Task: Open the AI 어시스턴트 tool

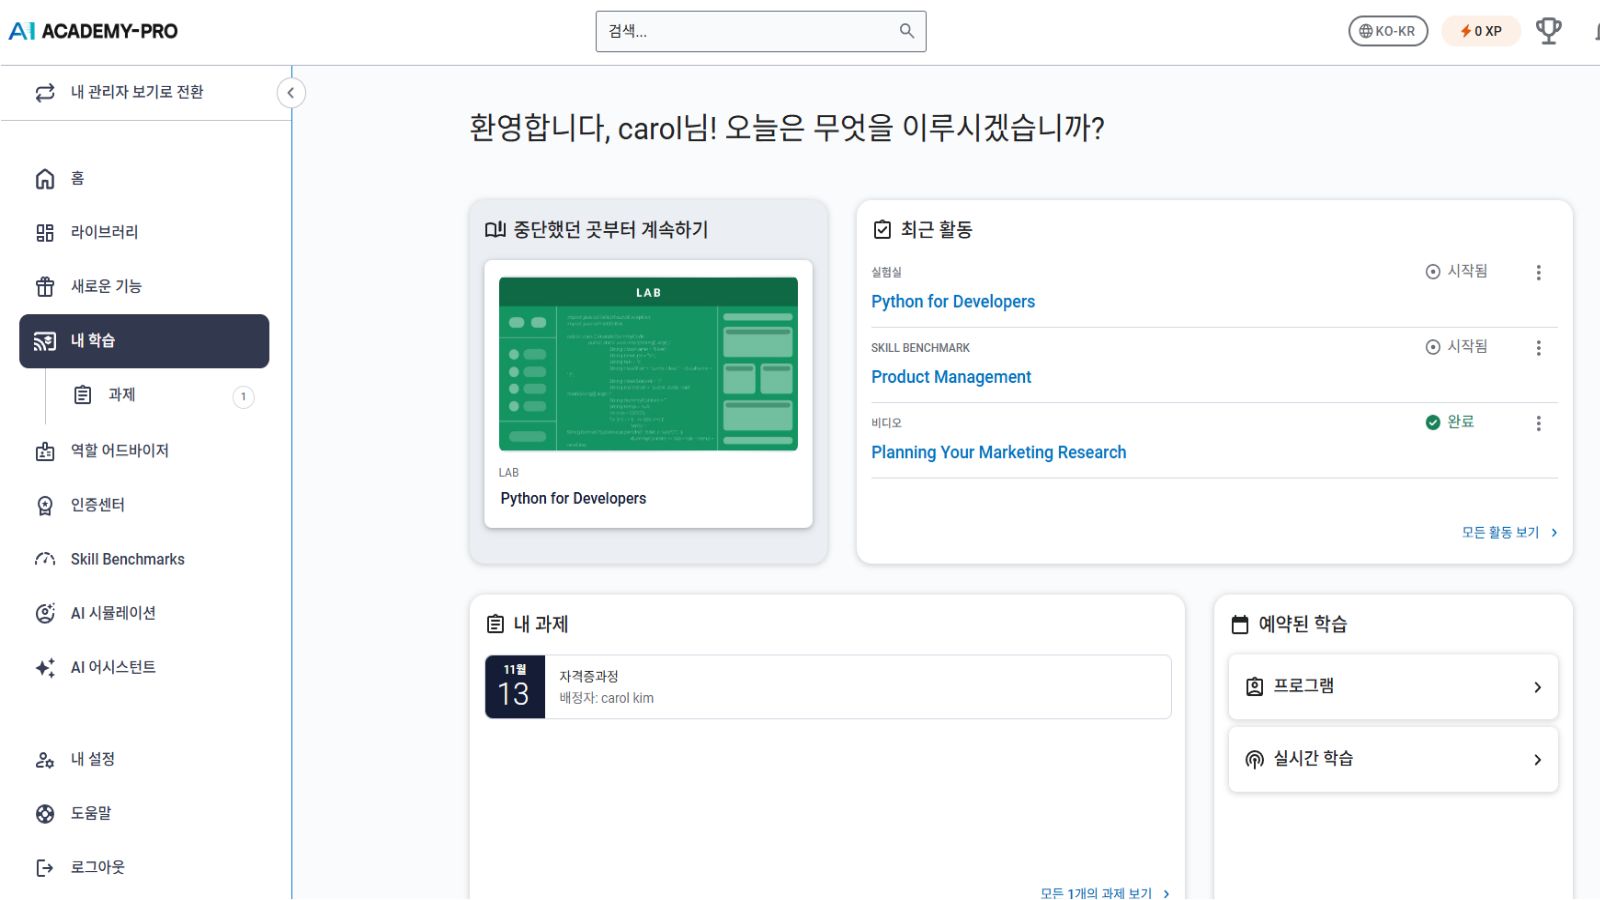Action: (110, 666)
